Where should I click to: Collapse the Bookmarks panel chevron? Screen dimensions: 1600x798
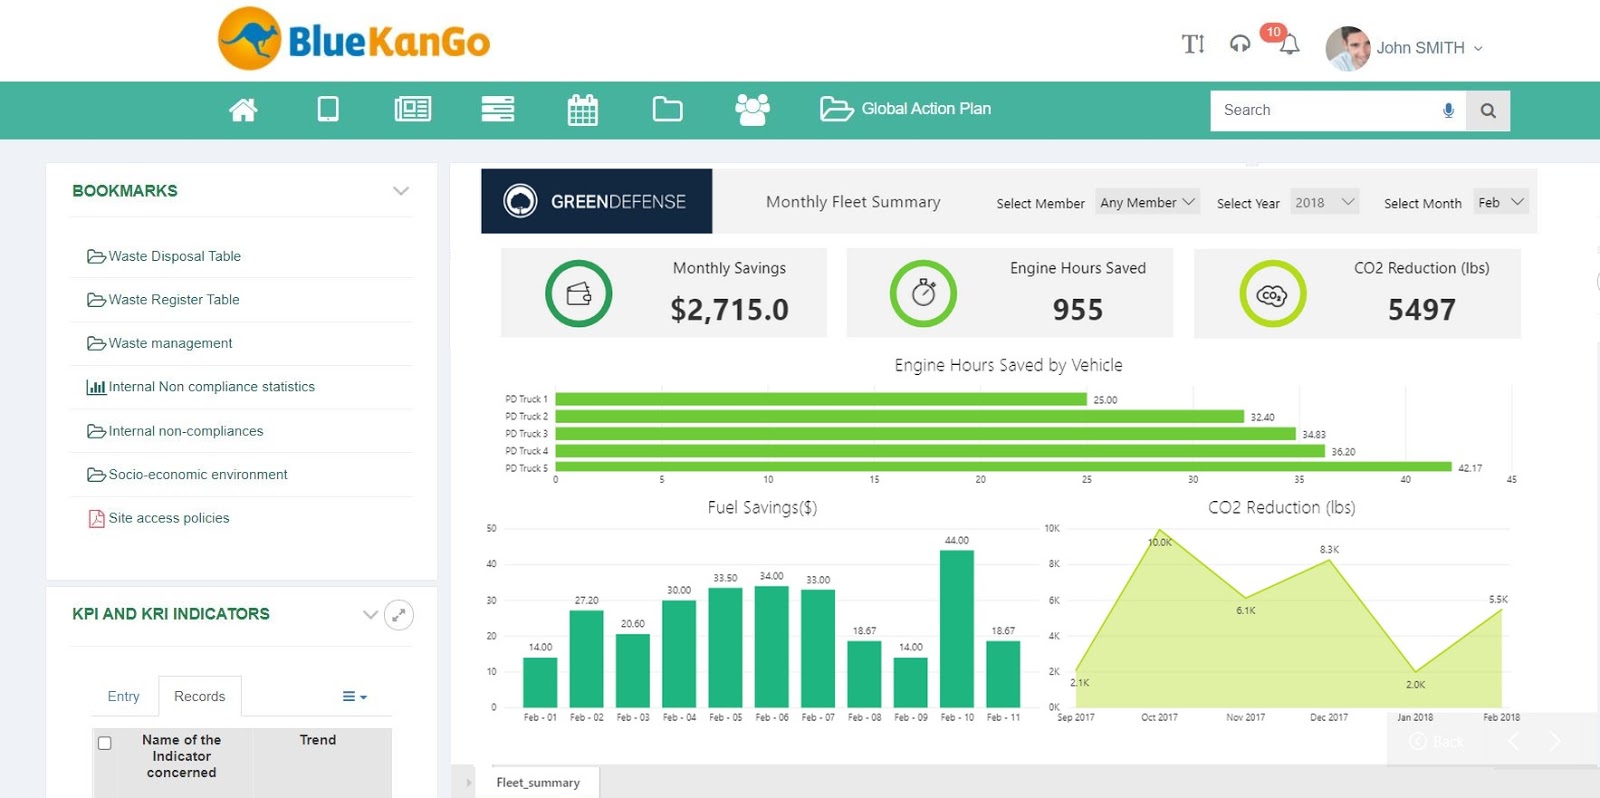click(x=401, y=191)
